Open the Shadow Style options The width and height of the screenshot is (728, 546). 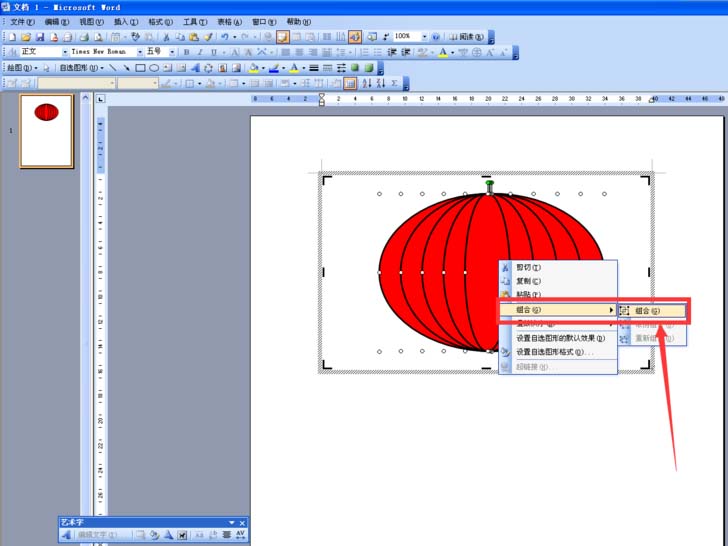(x=355, y=68)
